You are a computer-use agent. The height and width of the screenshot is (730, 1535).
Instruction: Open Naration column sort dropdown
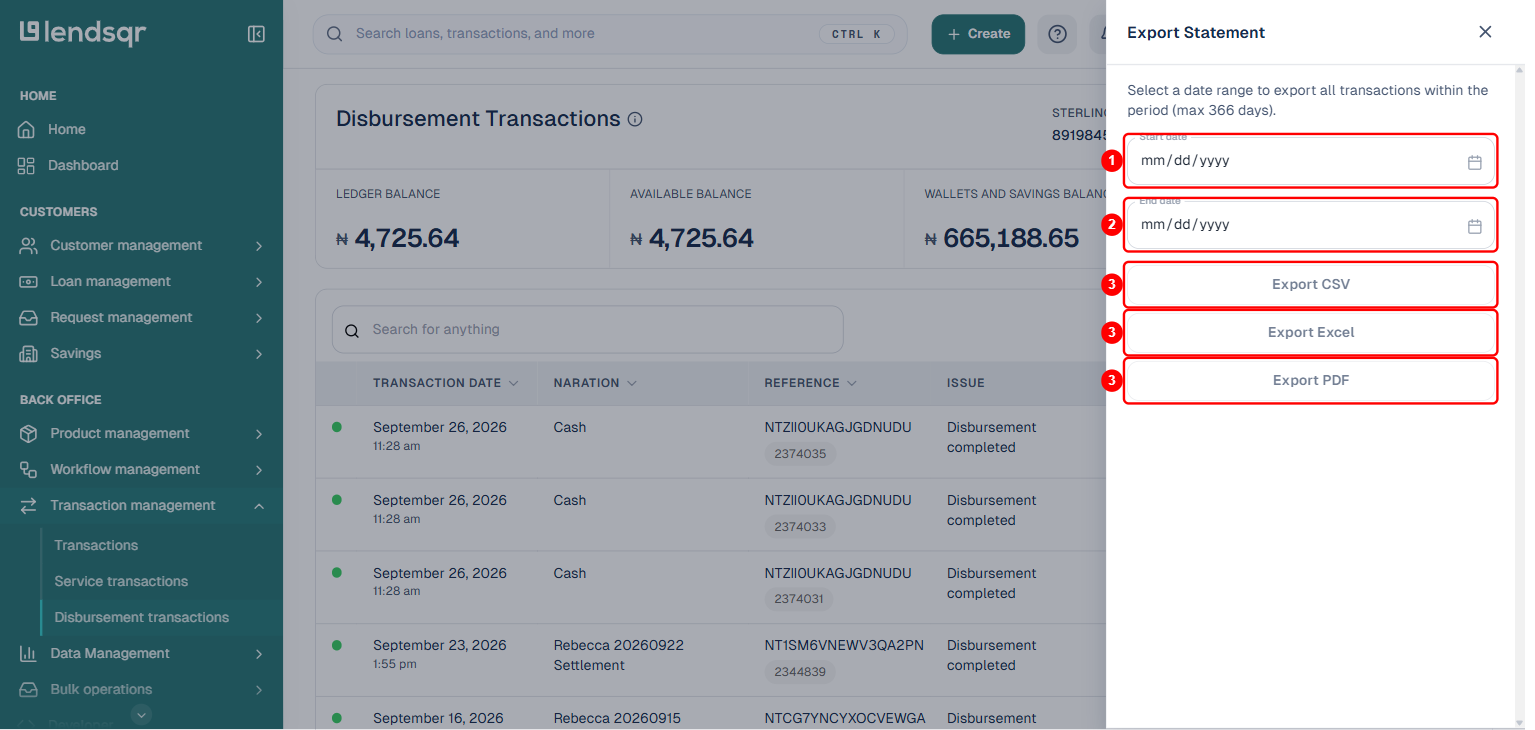point(632,383)
